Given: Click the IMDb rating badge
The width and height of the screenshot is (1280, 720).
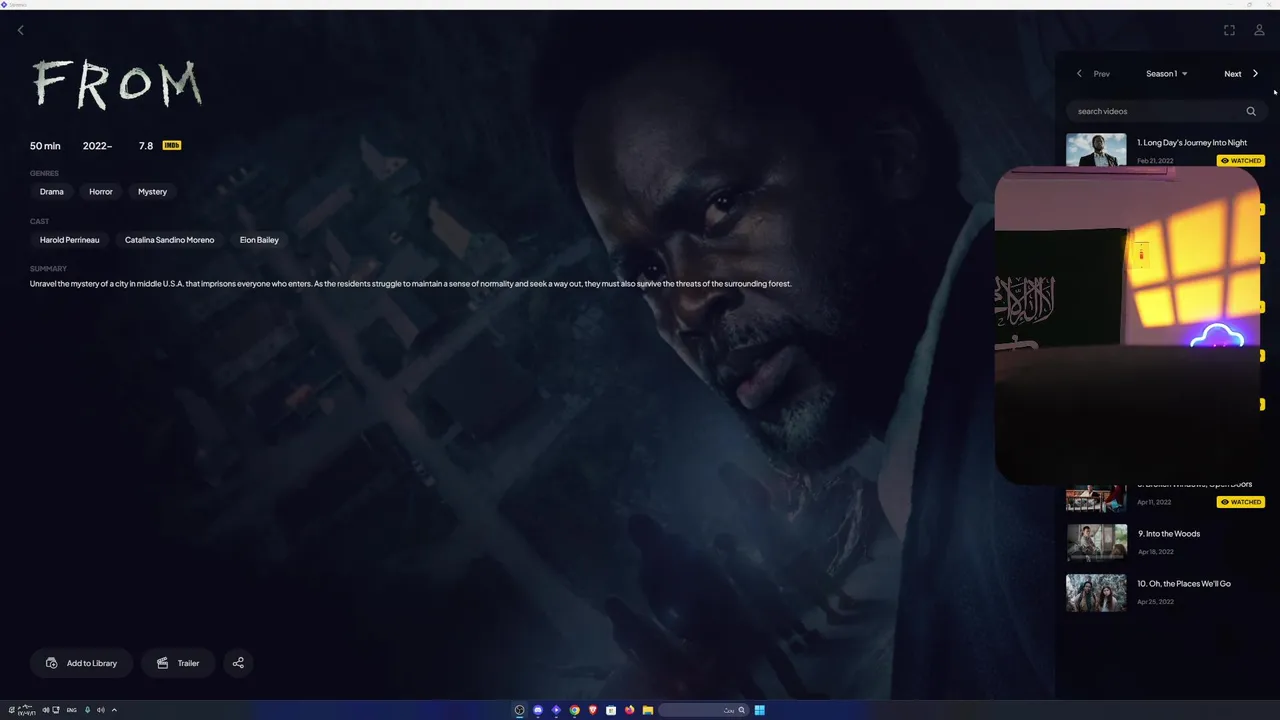Looking at the screenshot, I should [x=172, y=145].
